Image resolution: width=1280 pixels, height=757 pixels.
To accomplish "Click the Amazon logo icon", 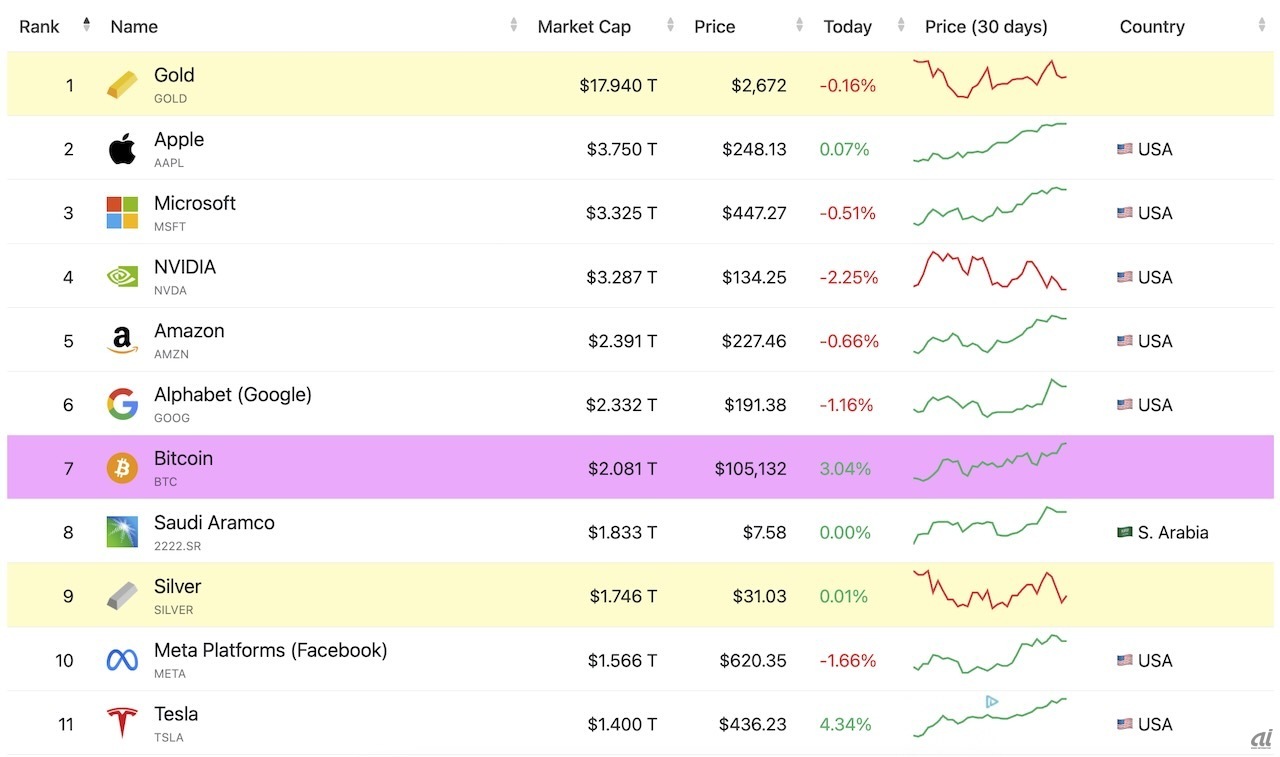I will click(122, 341).
